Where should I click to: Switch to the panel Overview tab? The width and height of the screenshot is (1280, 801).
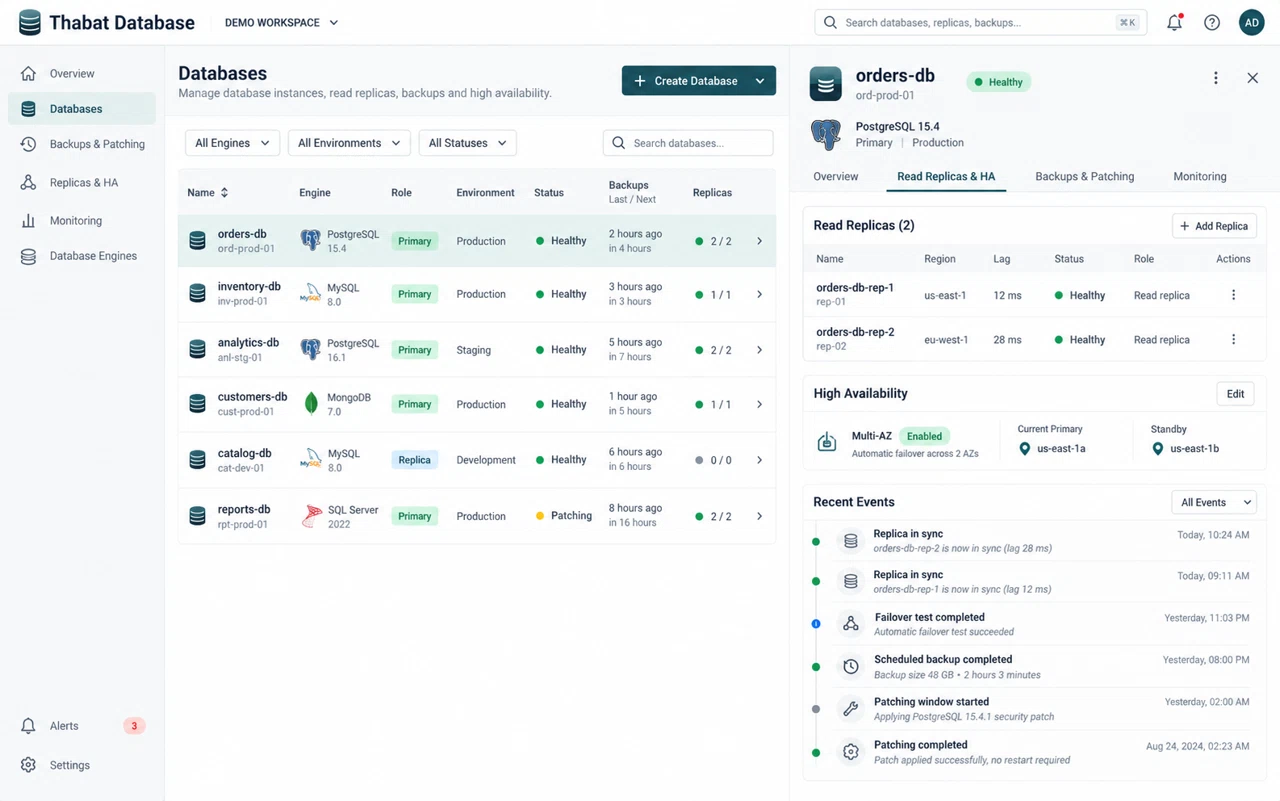tap(835, 177)
